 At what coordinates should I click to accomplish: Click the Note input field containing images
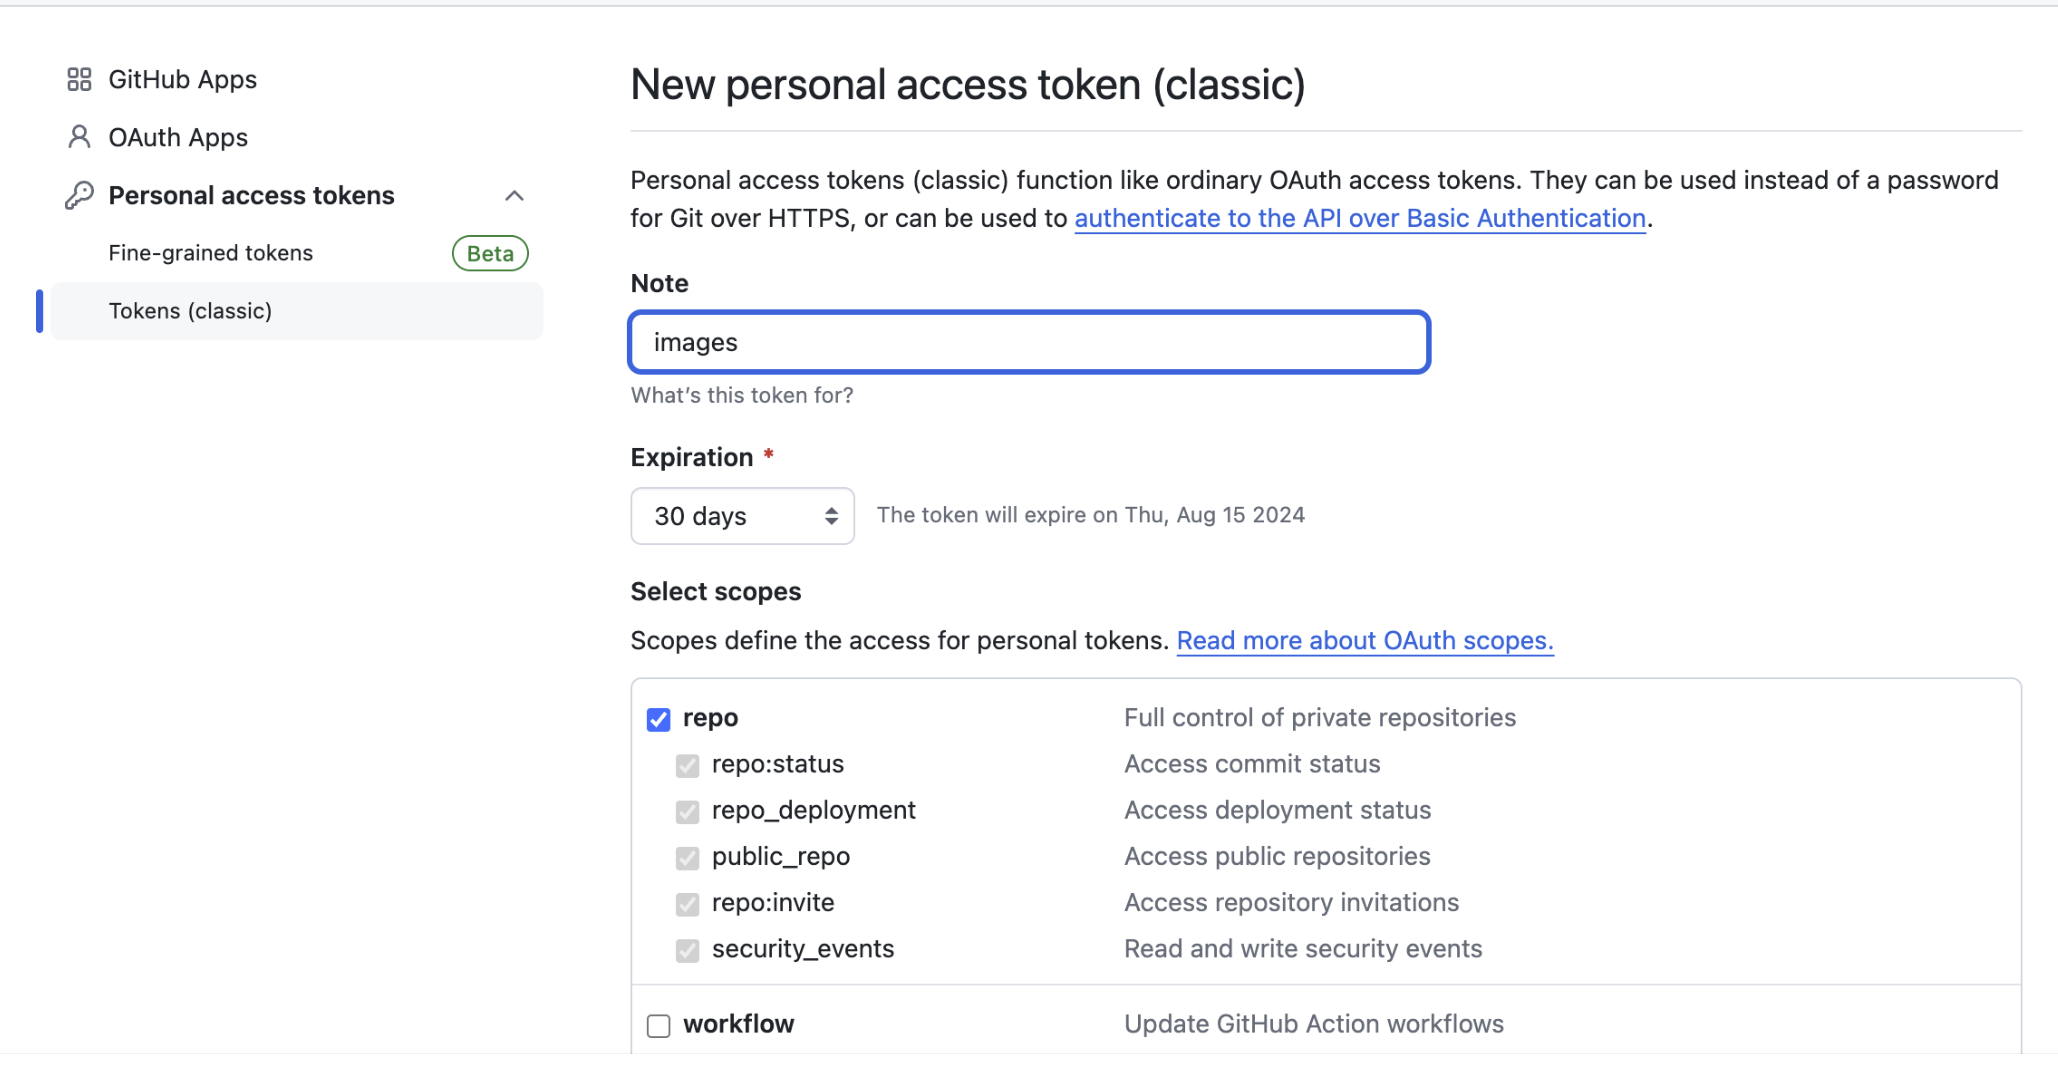1030,342
